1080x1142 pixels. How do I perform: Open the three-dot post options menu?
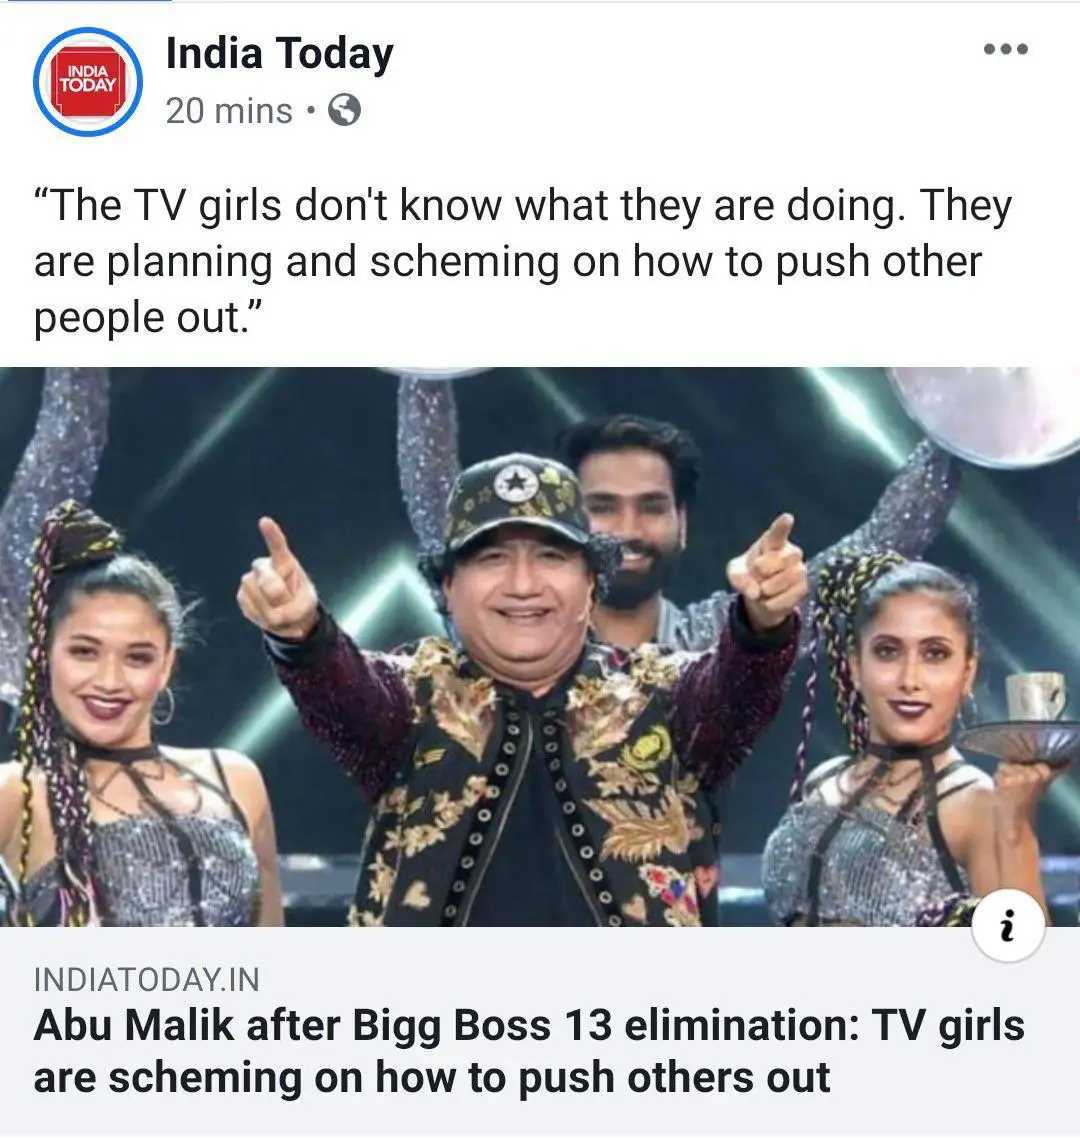[1005, 49]
